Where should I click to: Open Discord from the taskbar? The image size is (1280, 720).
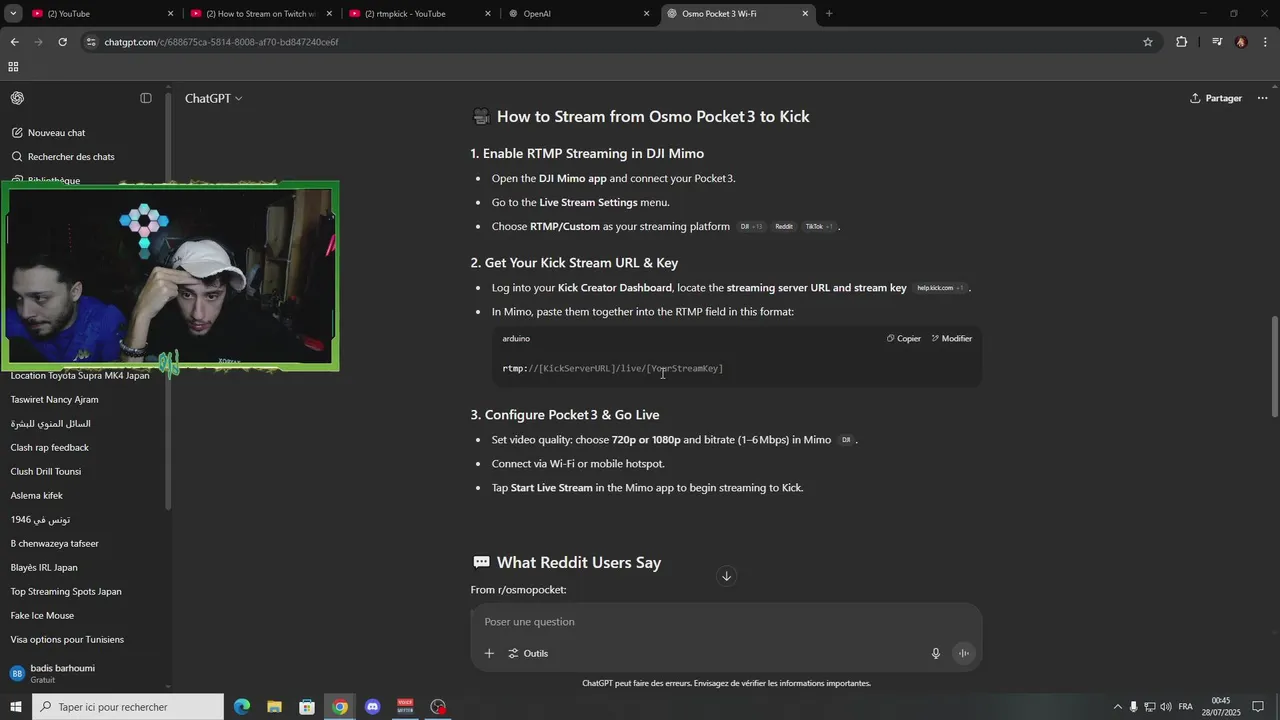tap(372, 707)
